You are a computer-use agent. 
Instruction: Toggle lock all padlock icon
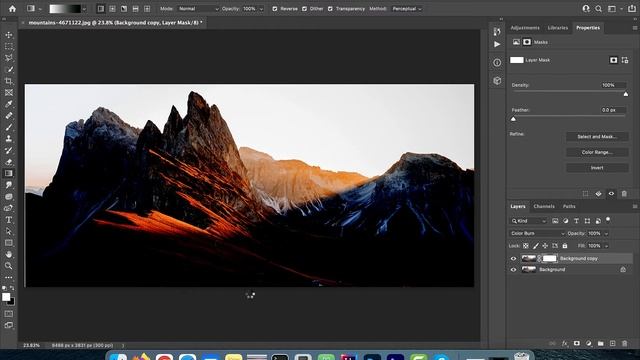tap(565, 246)
